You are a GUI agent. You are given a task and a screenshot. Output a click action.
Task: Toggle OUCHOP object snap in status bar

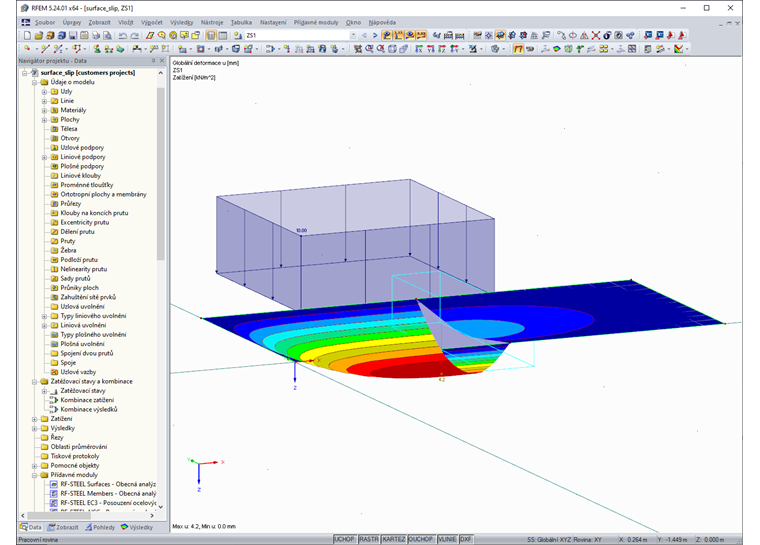click(x=421, y=539)
